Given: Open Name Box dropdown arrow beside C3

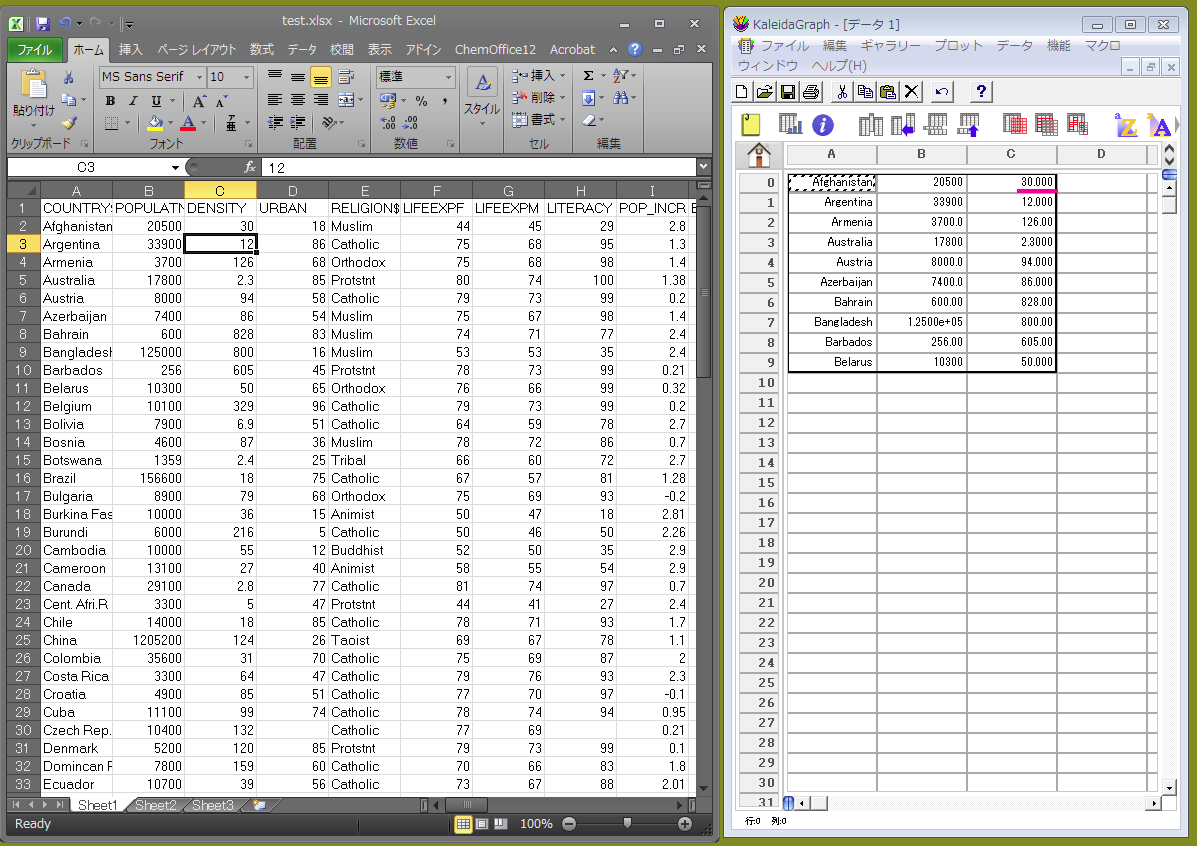Looking at the screenshot, I should [176, 167].
